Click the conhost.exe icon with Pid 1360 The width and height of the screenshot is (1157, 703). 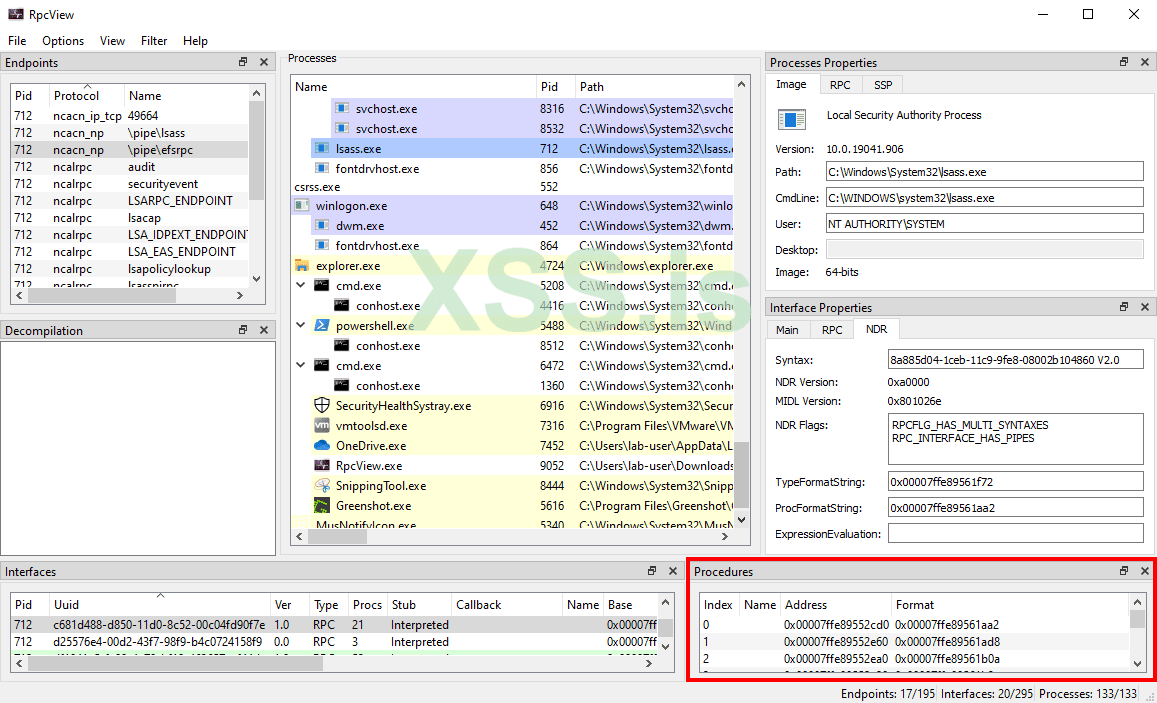342,385
